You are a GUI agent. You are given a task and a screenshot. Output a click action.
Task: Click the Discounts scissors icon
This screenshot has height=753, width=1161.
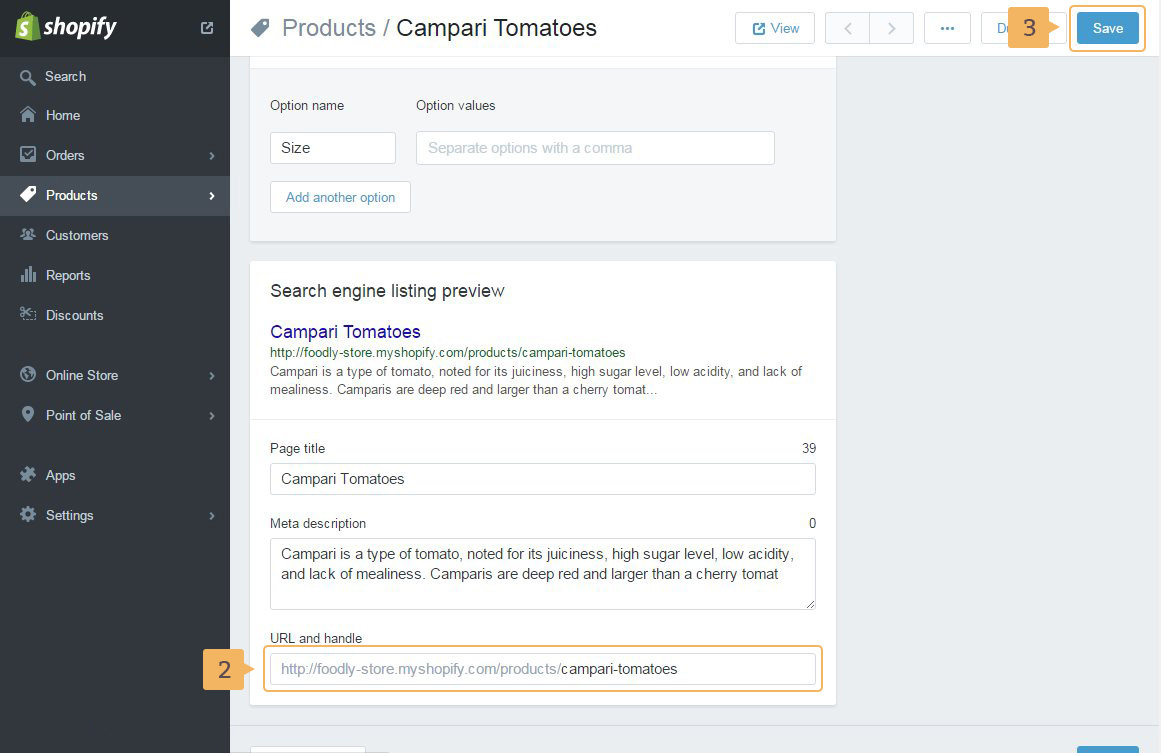[28, 315]
